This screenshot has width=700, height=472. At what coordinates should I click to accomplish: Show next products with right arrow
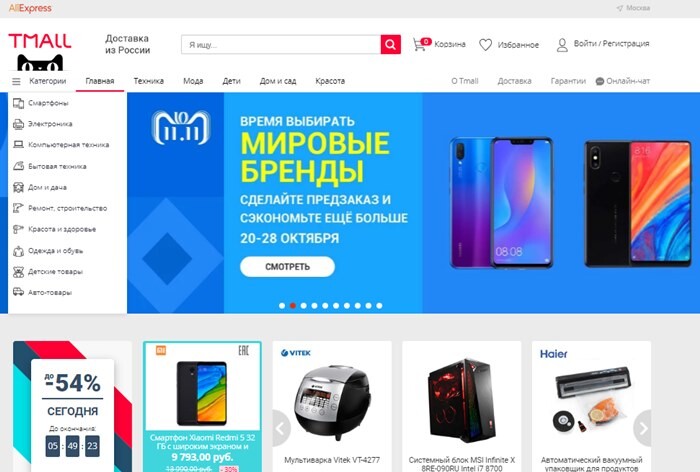643,428
